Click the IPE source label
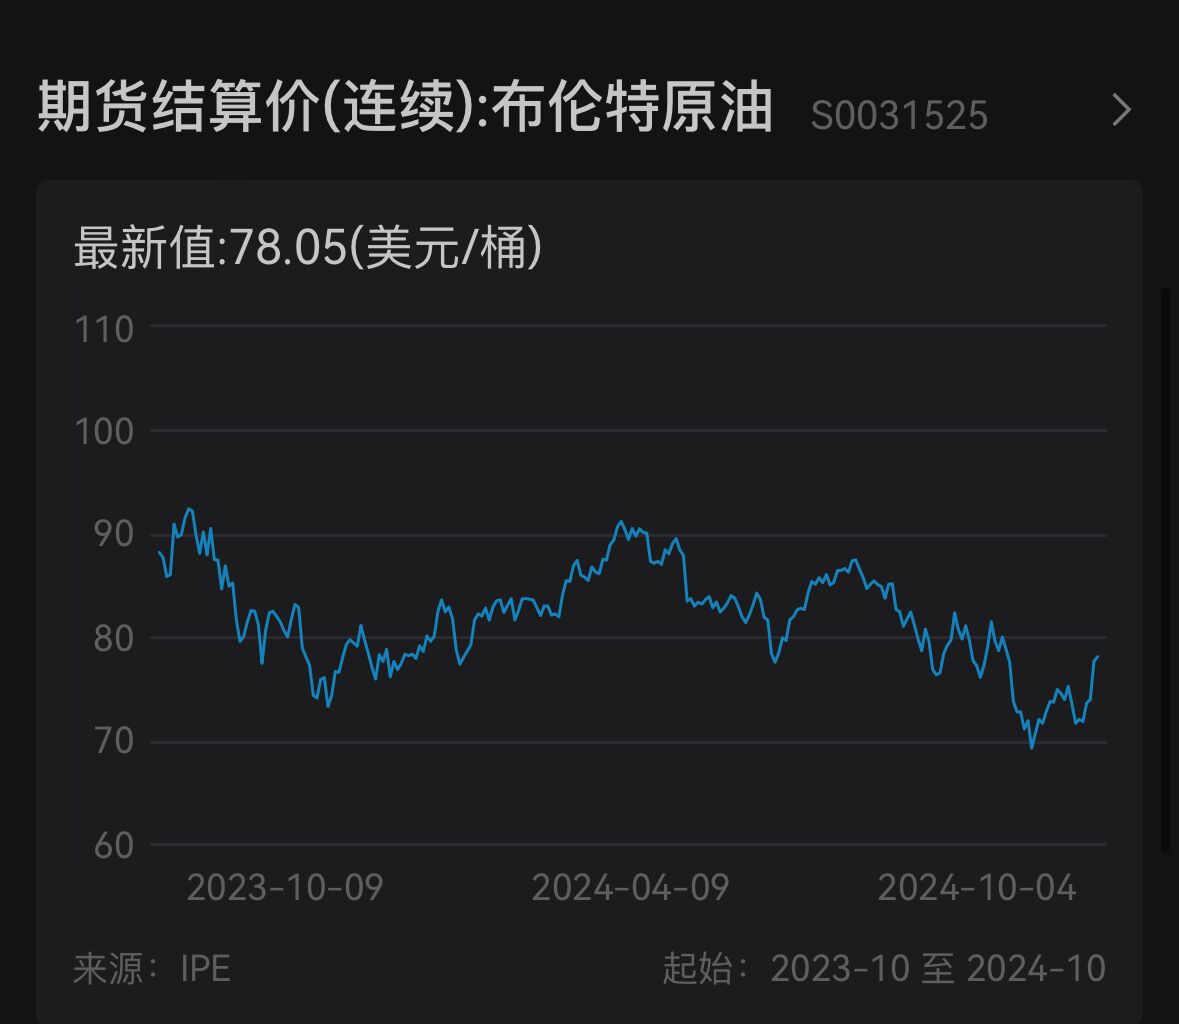Viewport: 1179px width, 1024px height. 205,968
